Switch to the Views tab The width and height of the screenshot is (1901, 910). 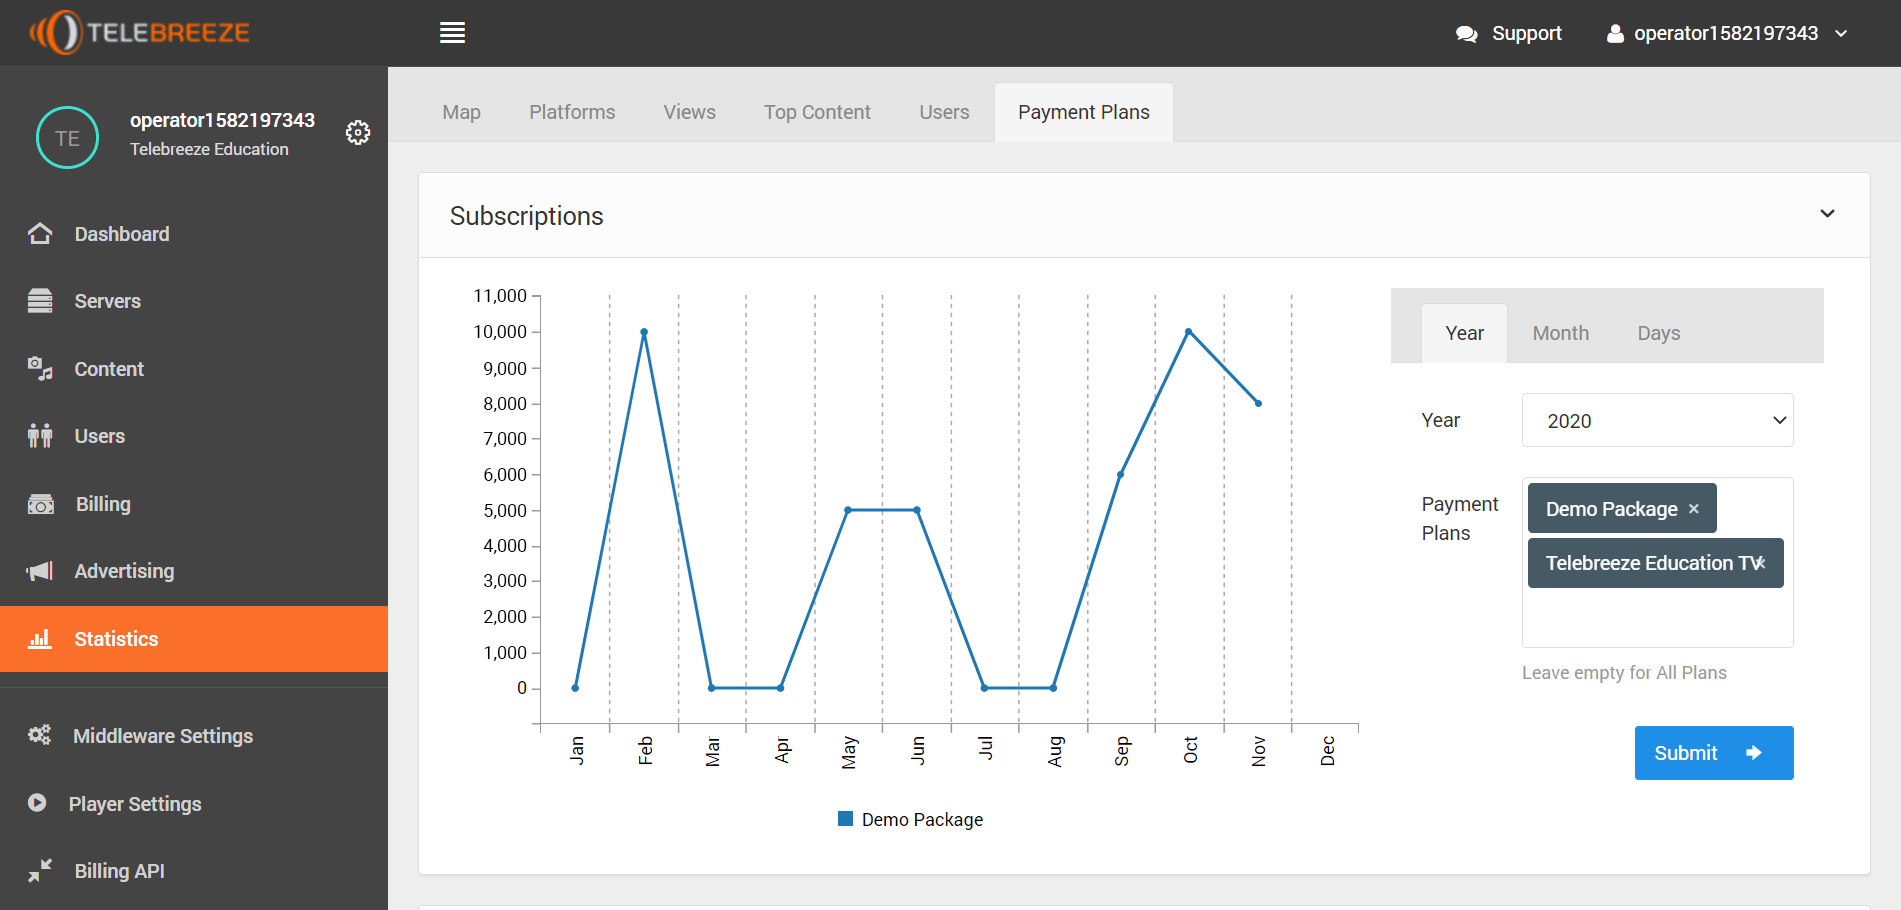point(690,112)
